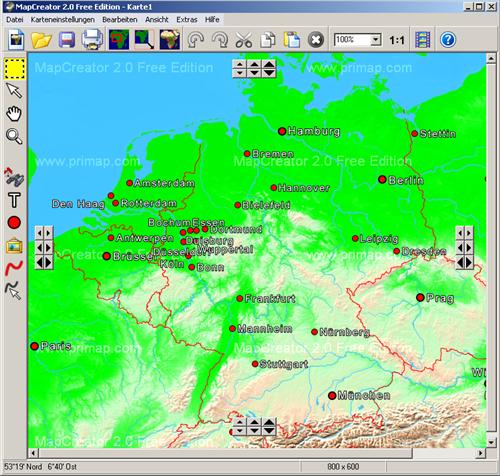Create a new map document
The width and height of the screenshot is (500, 476).
[x=16, y=40]
